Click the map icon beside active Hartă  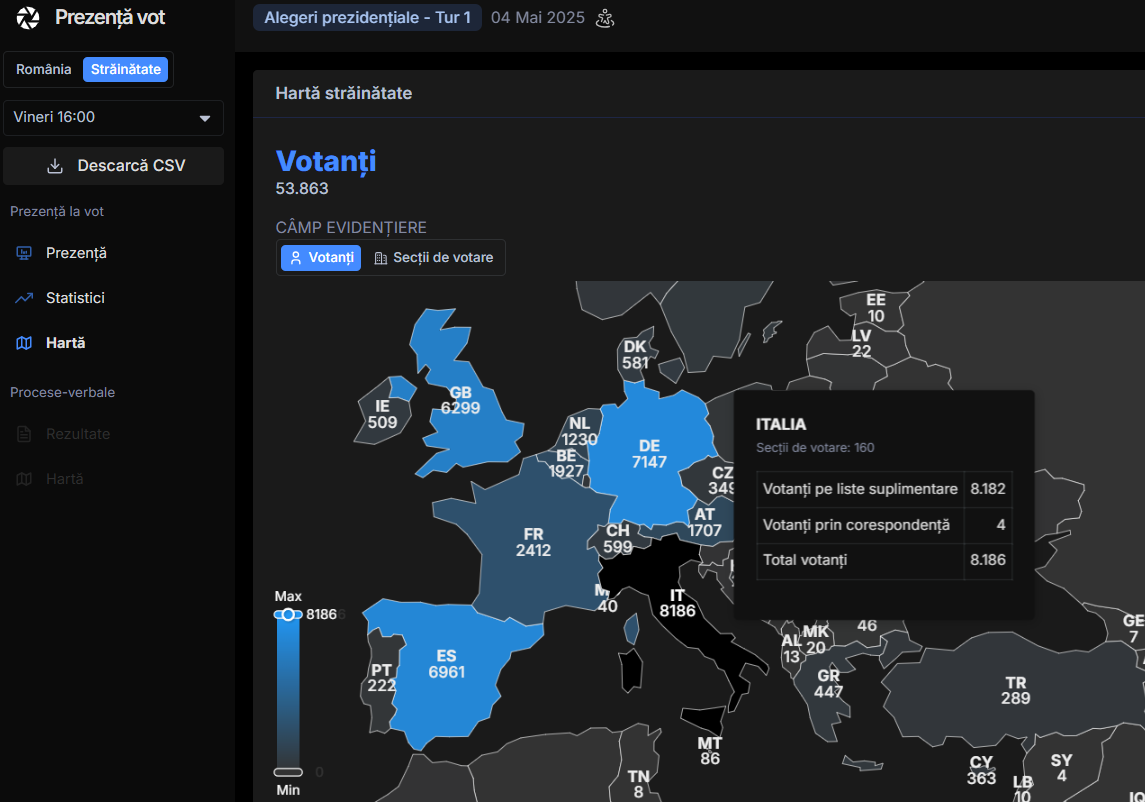pyautogui.click(x=24, y=343)
